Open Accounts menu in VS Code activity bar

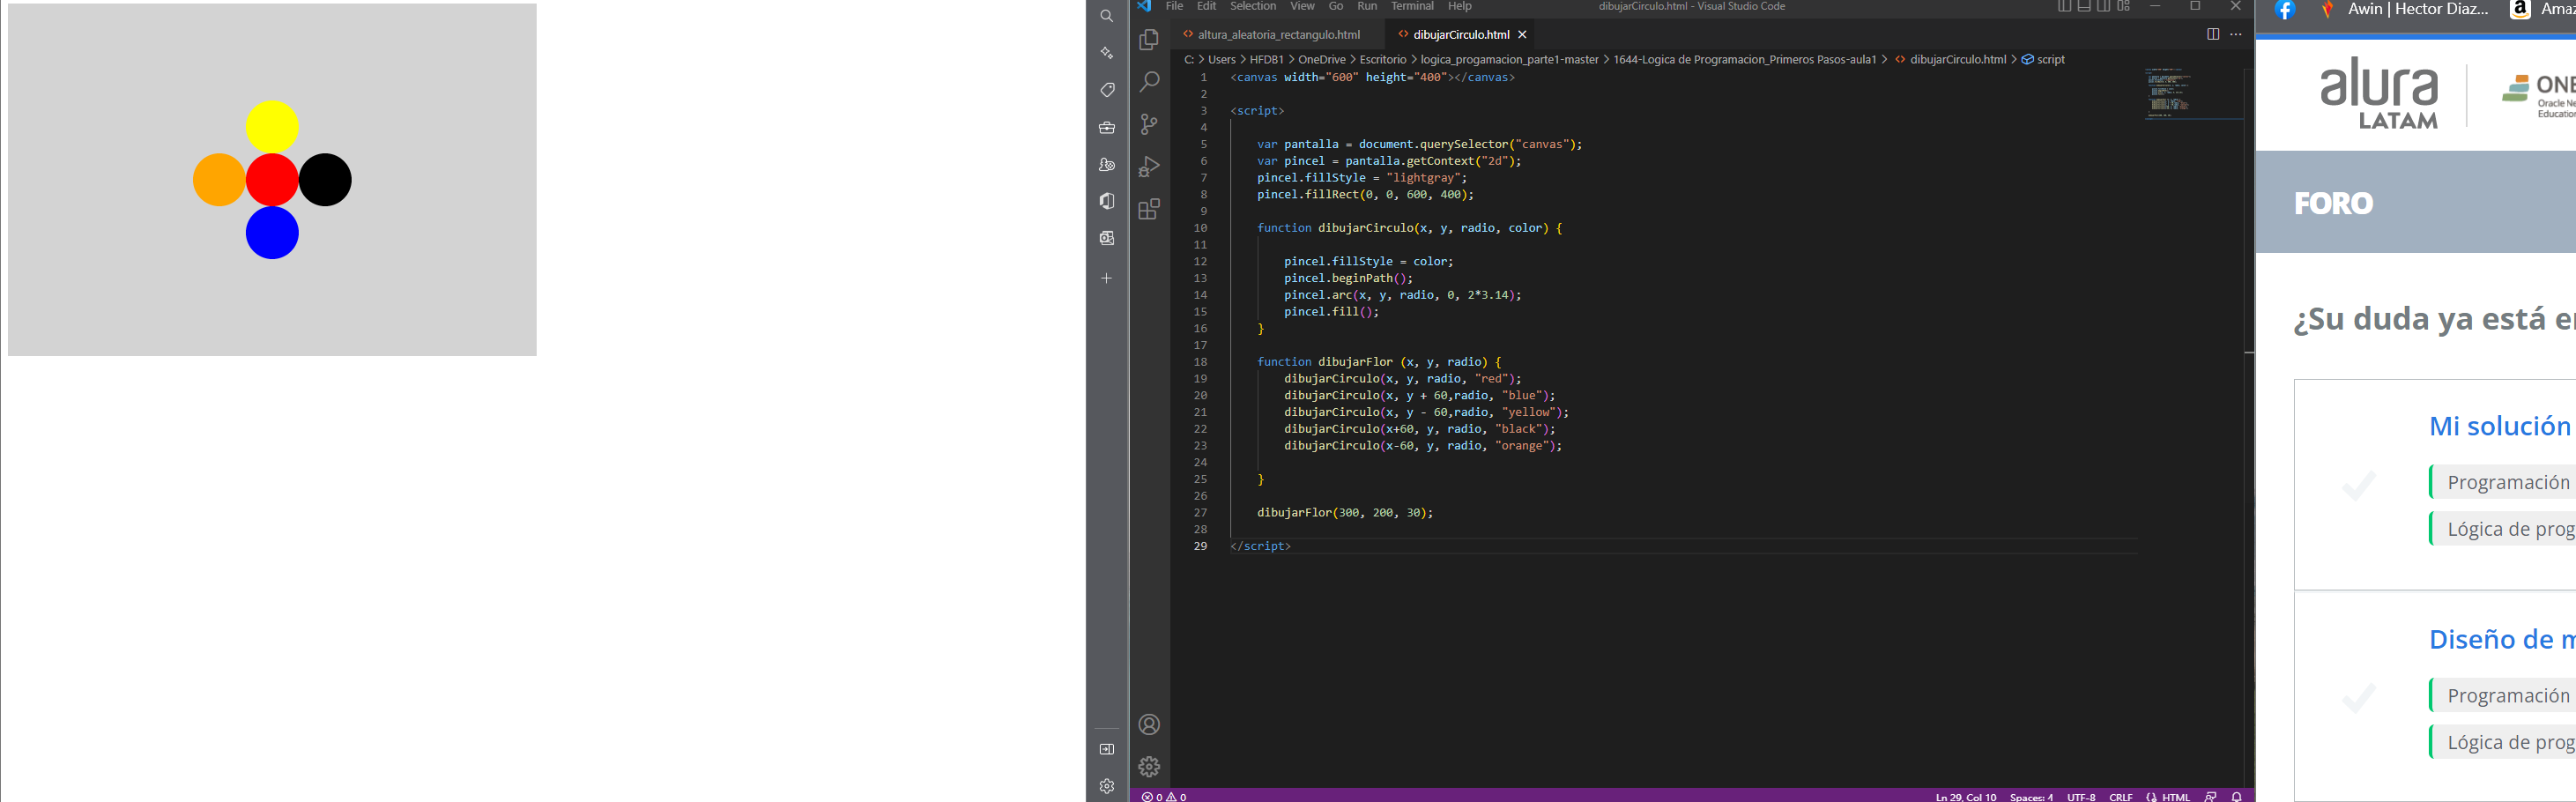(x=1149, y=724)
